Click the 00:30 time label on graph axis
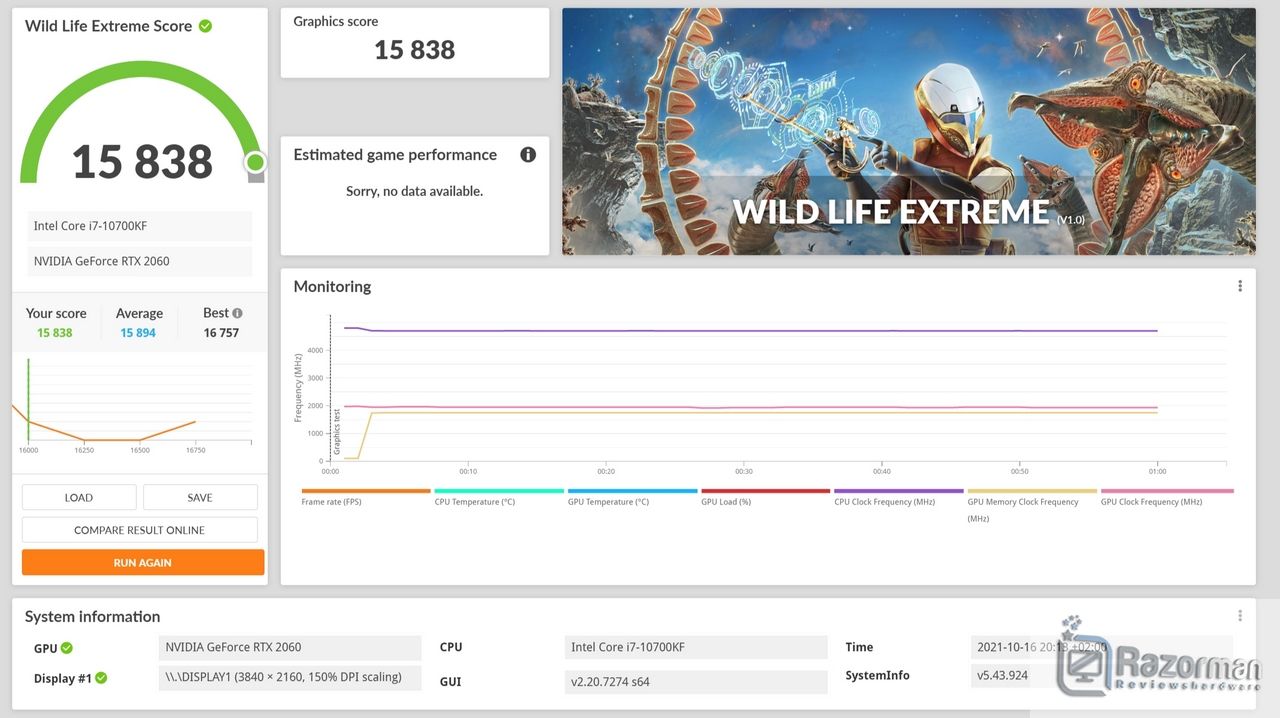 click(743, 471)
